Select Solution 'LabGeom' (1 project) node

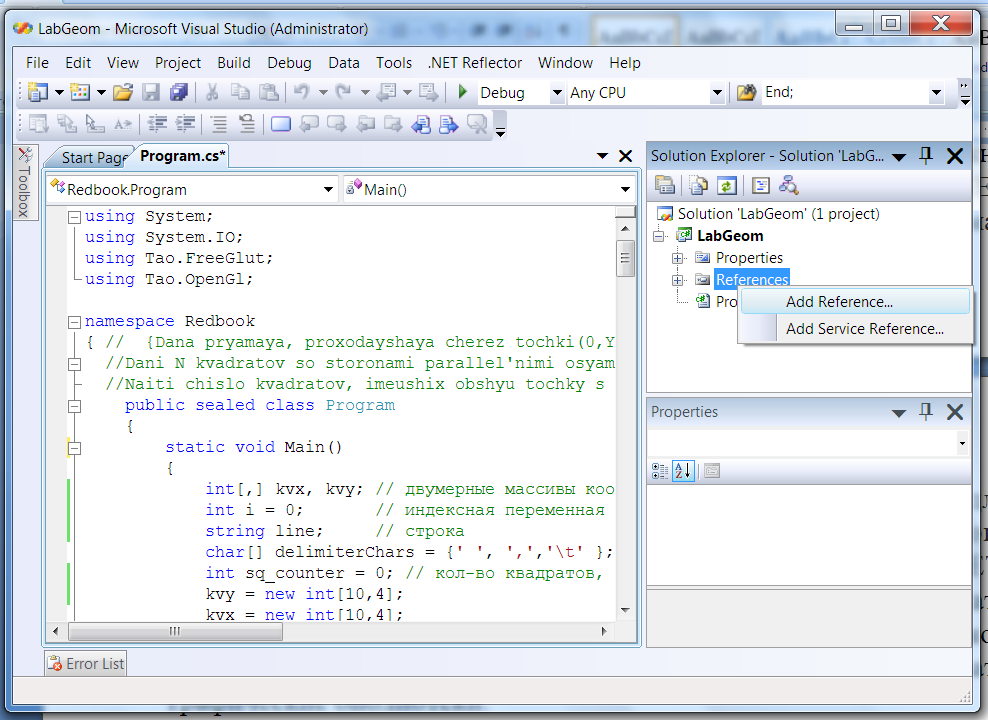coord(778,214)
